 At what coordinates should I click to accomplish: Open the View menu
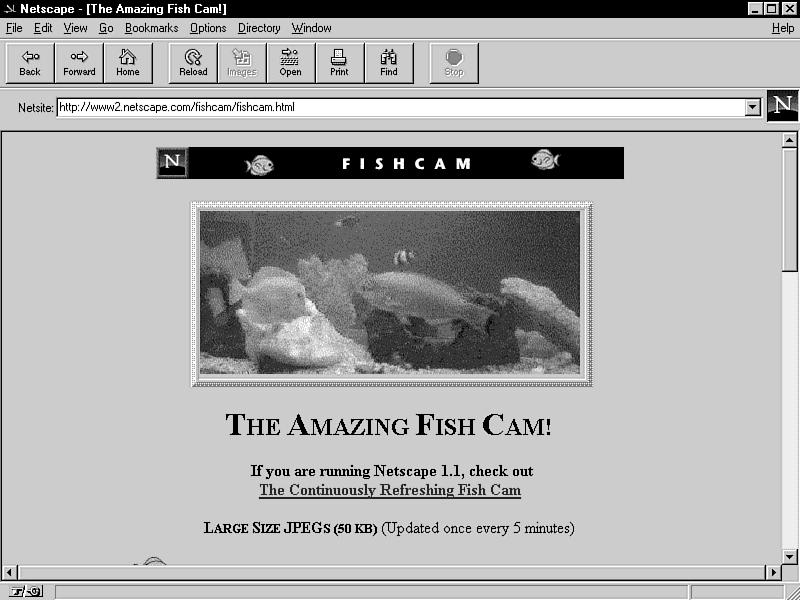75,28
